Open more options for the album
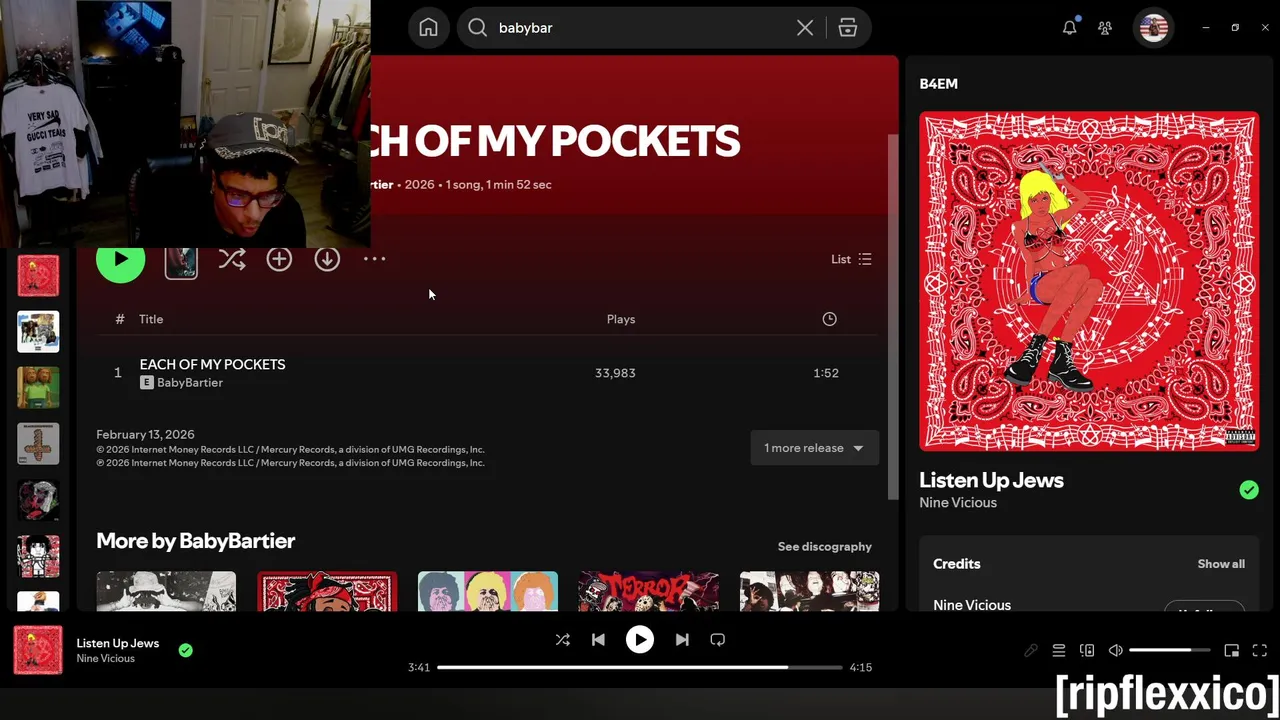The width and height of the screenshot is (1280, 720). tap(374, 259)
